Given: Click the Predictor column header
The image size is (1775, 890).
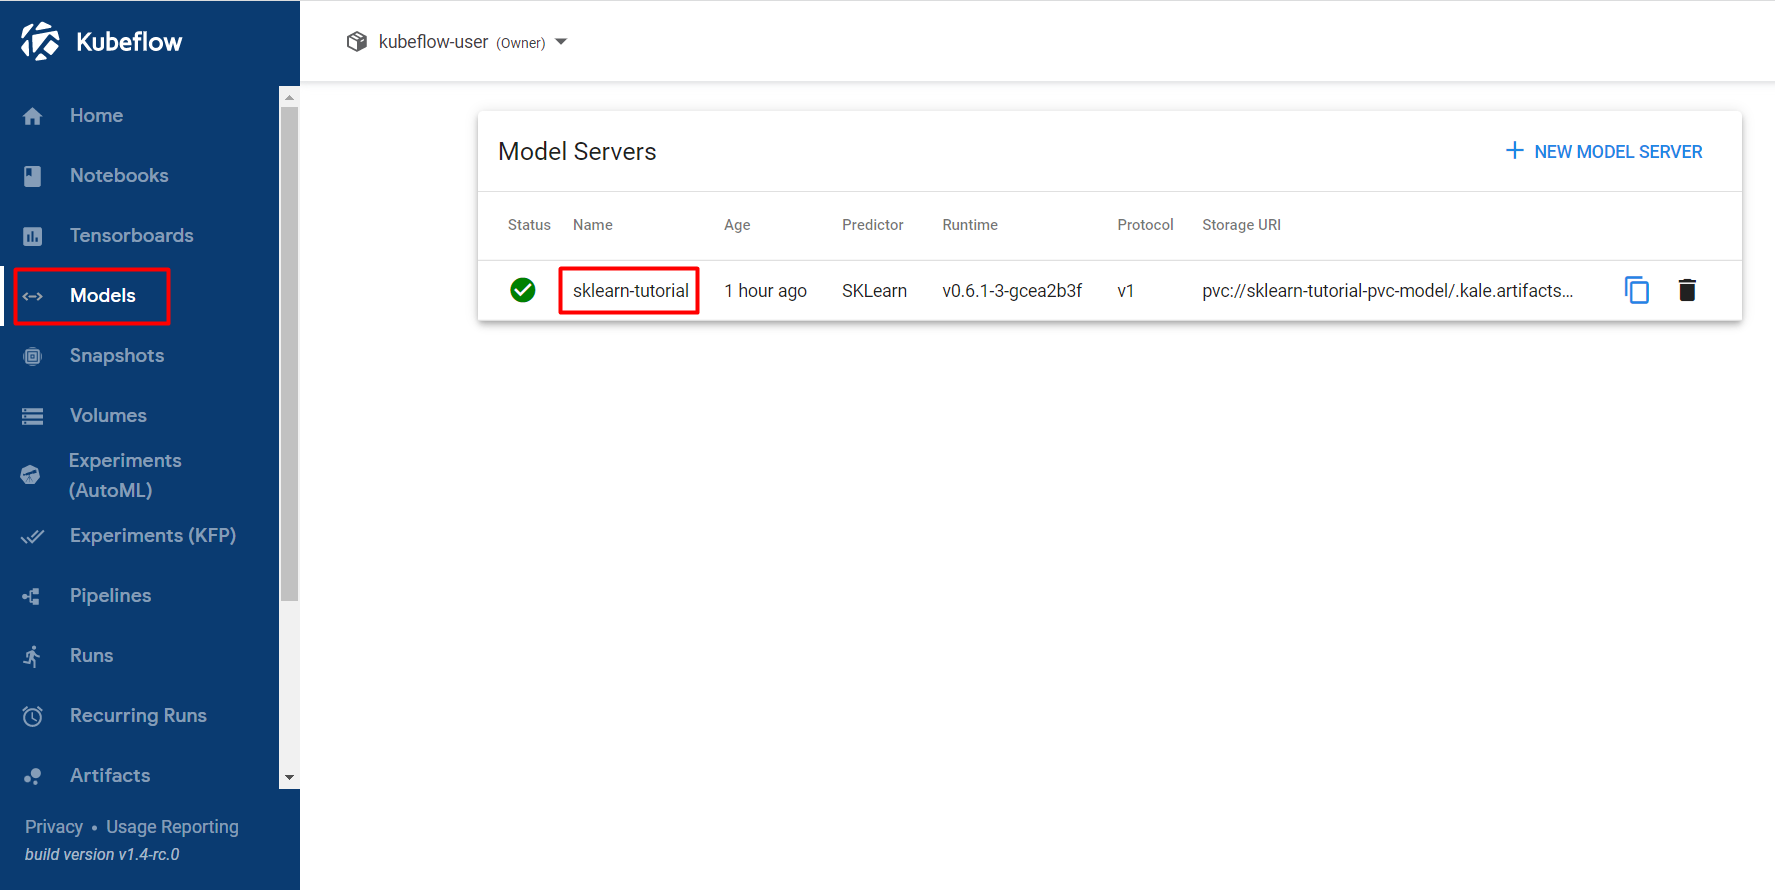Looking at the screenshot, I should (x=872, y=225).
